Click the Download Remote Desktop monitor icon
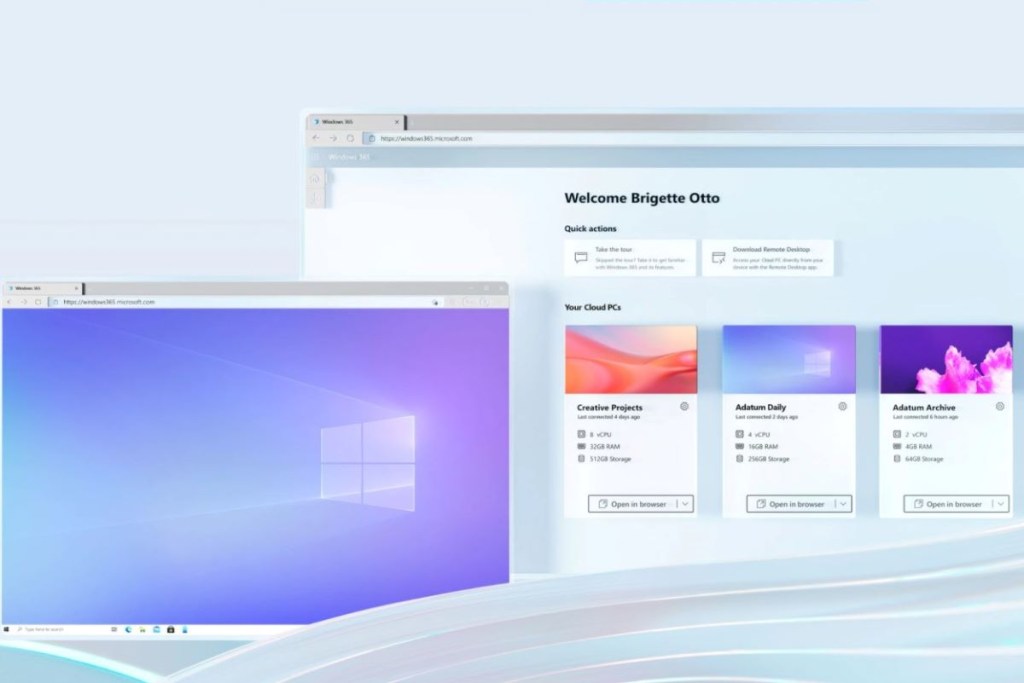The image size is (1024, 683). point(717,256)
